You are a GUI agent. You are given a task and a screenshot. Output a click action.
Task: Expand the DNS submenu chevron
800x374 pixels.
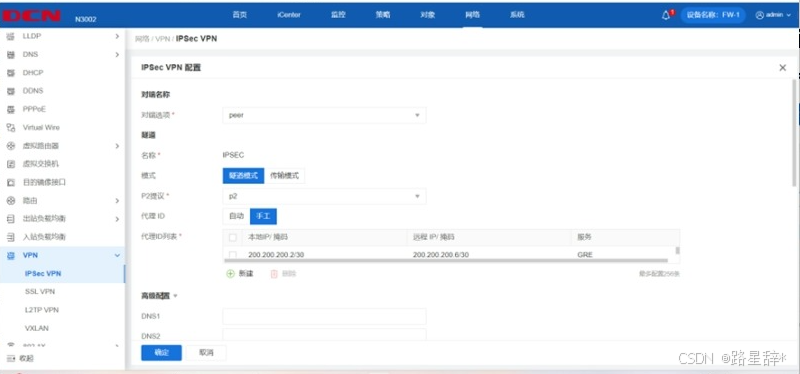(117, 55)
